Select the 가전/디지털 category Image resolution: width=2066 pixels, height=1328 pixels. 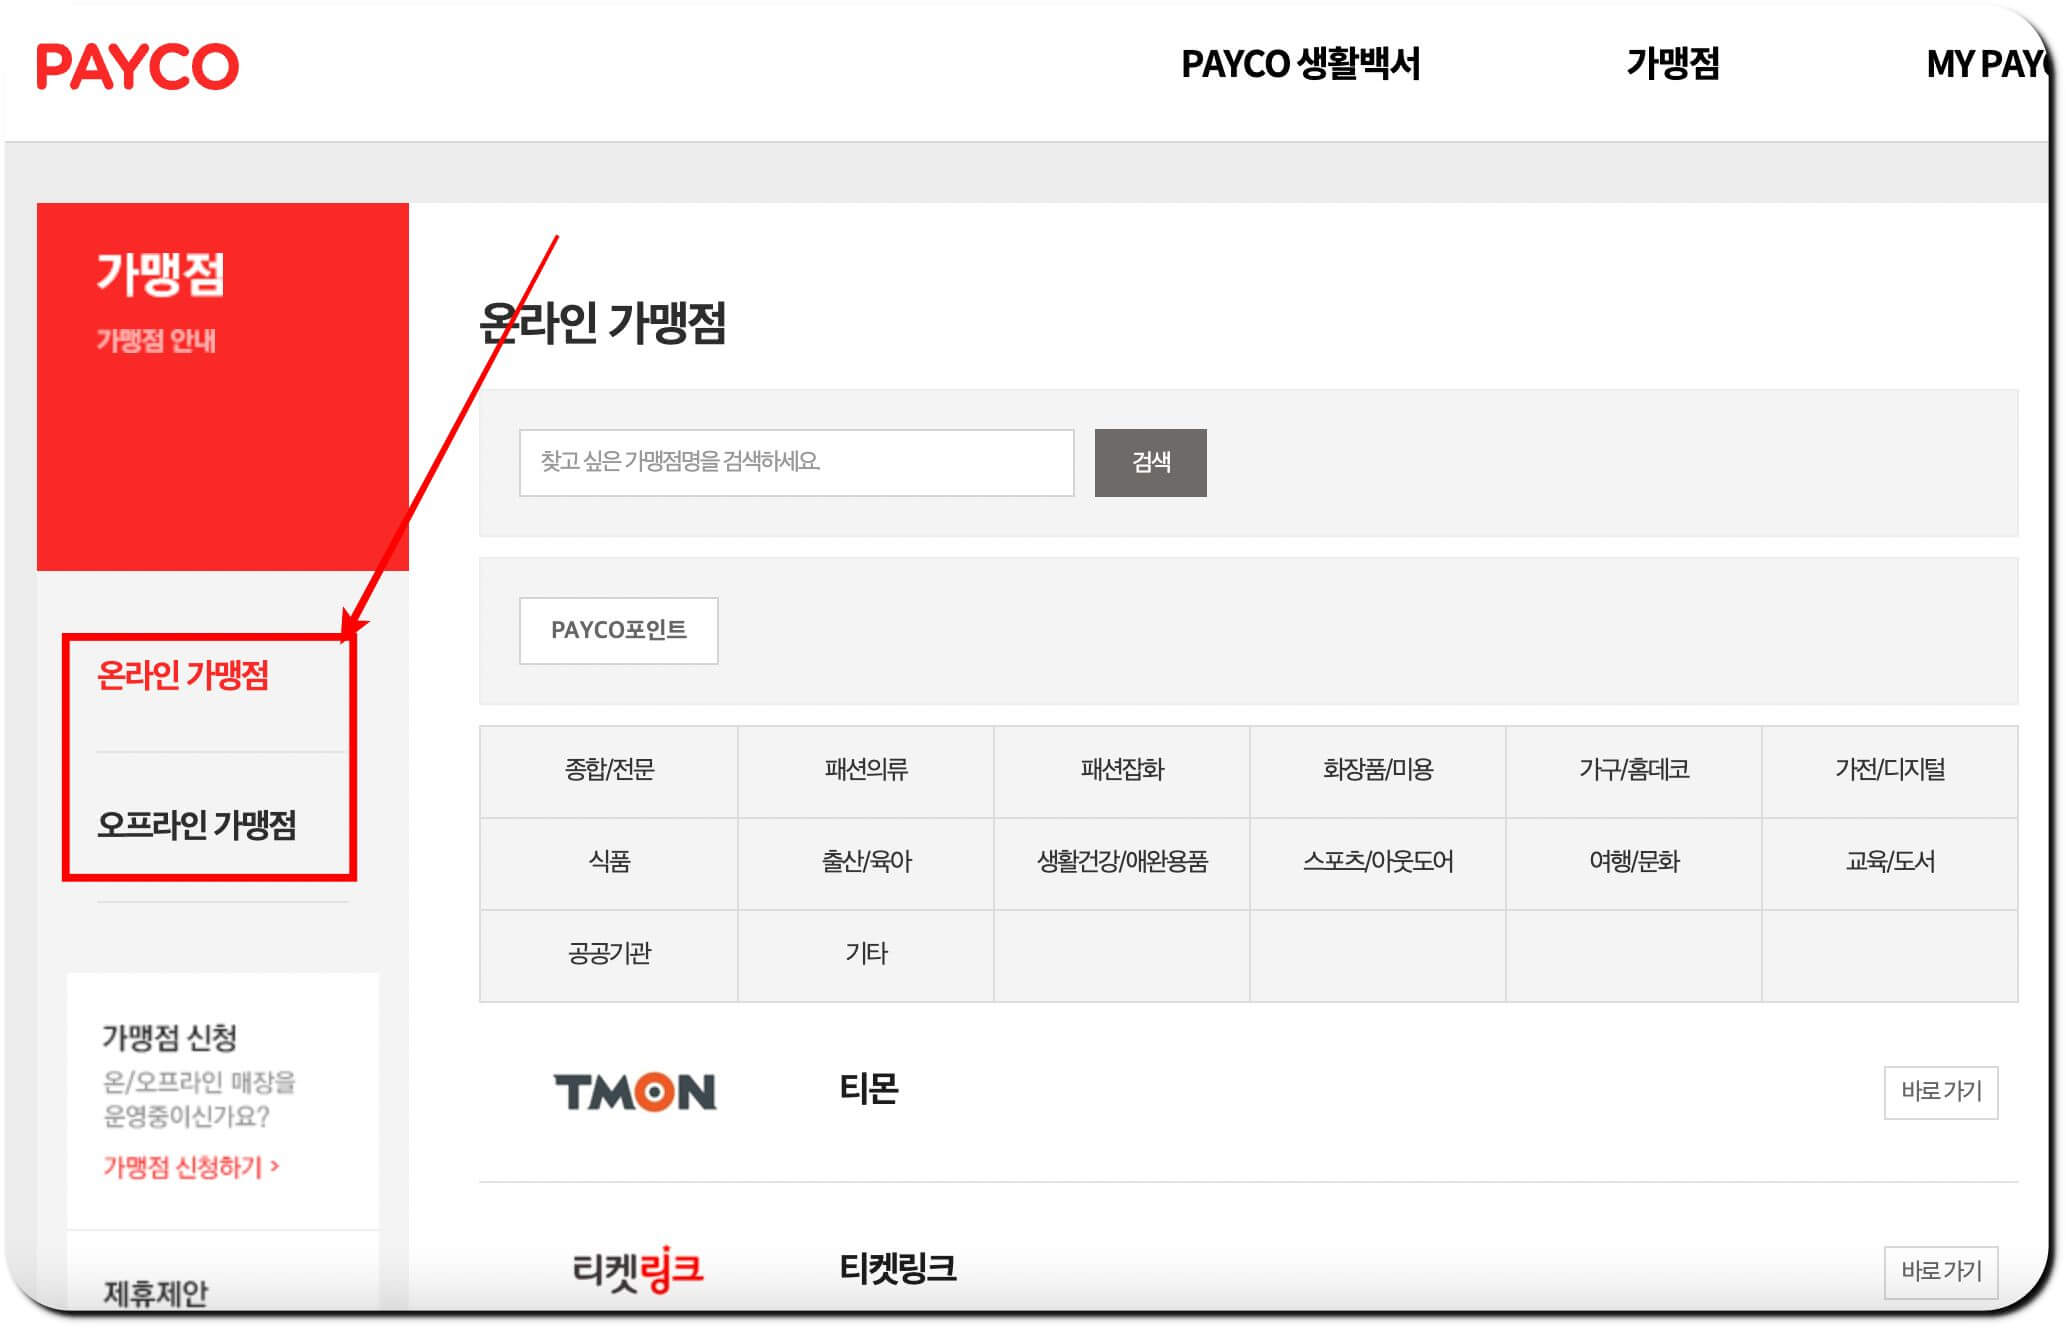[1890, 770]
